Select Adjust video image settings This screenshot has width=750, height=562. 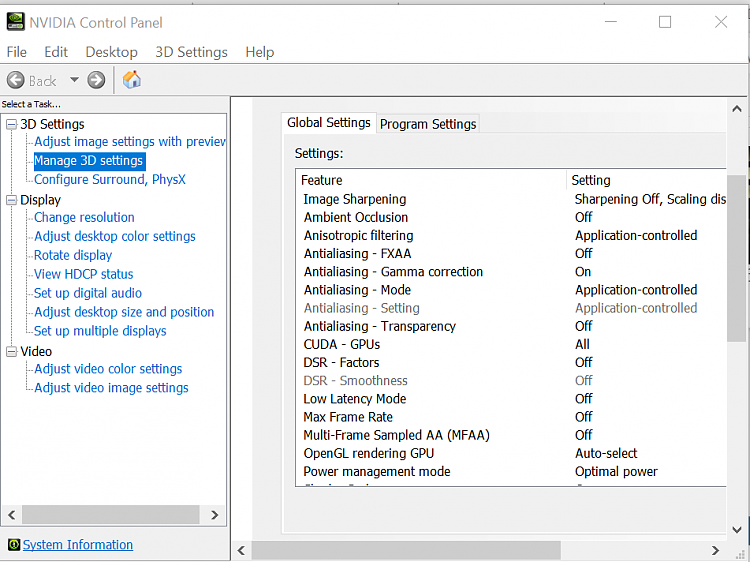tap(111, 388)
